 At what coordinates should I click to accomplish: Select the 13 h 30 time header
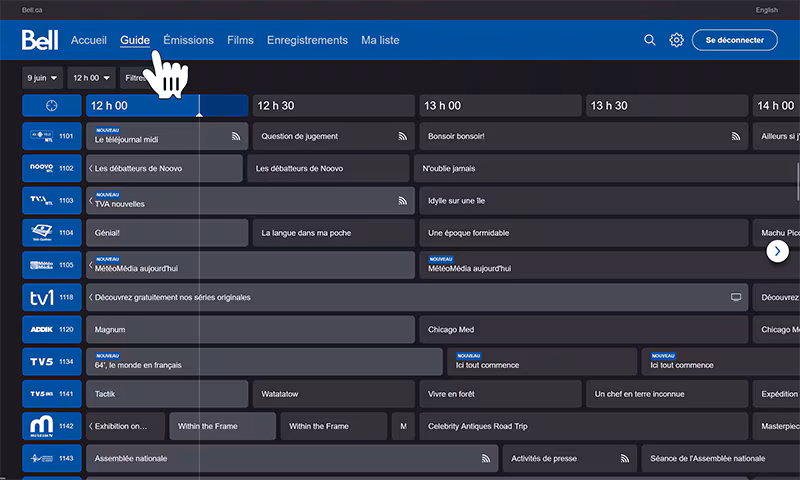point(667,106)
